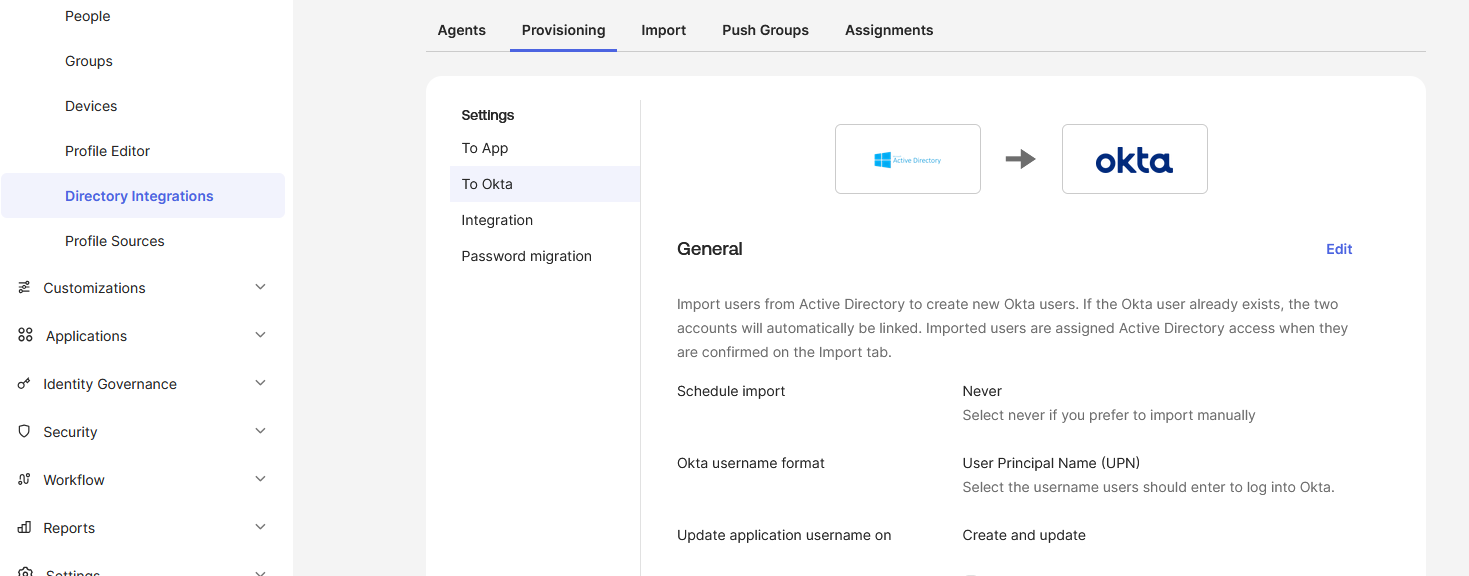Click Edit link for General section

point(1339,249)
